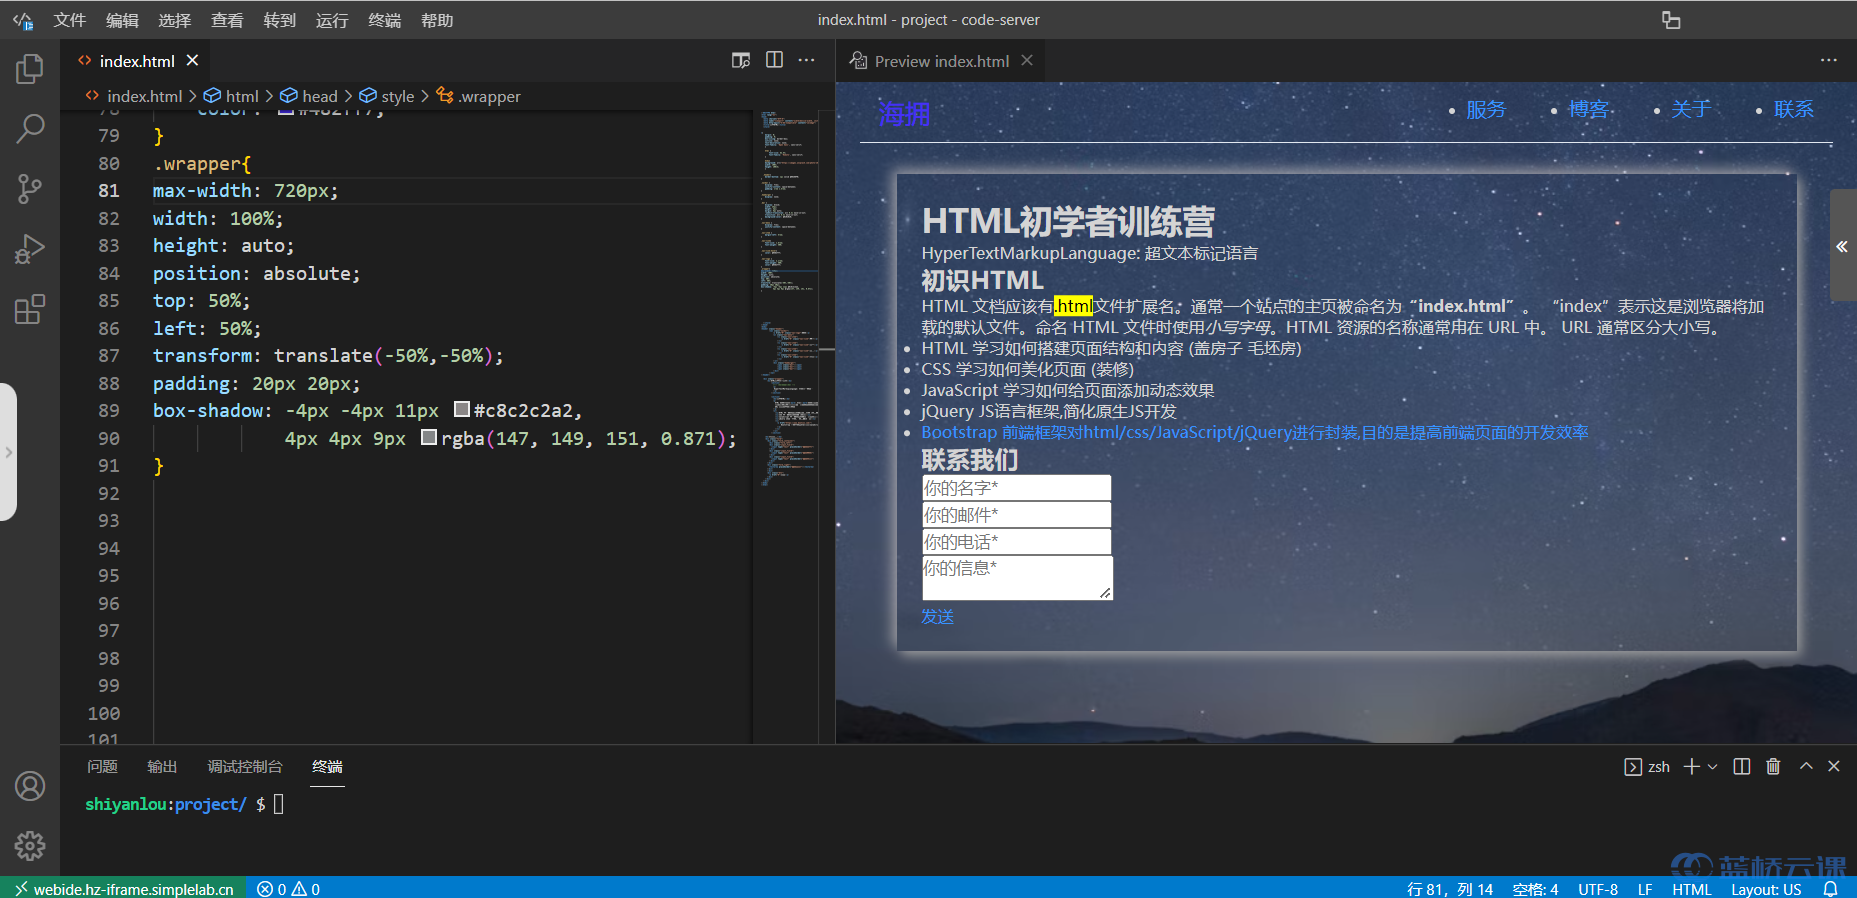
Task: Open the Run and Debug view
Action: pyautogui.click(x=30, y=248)
